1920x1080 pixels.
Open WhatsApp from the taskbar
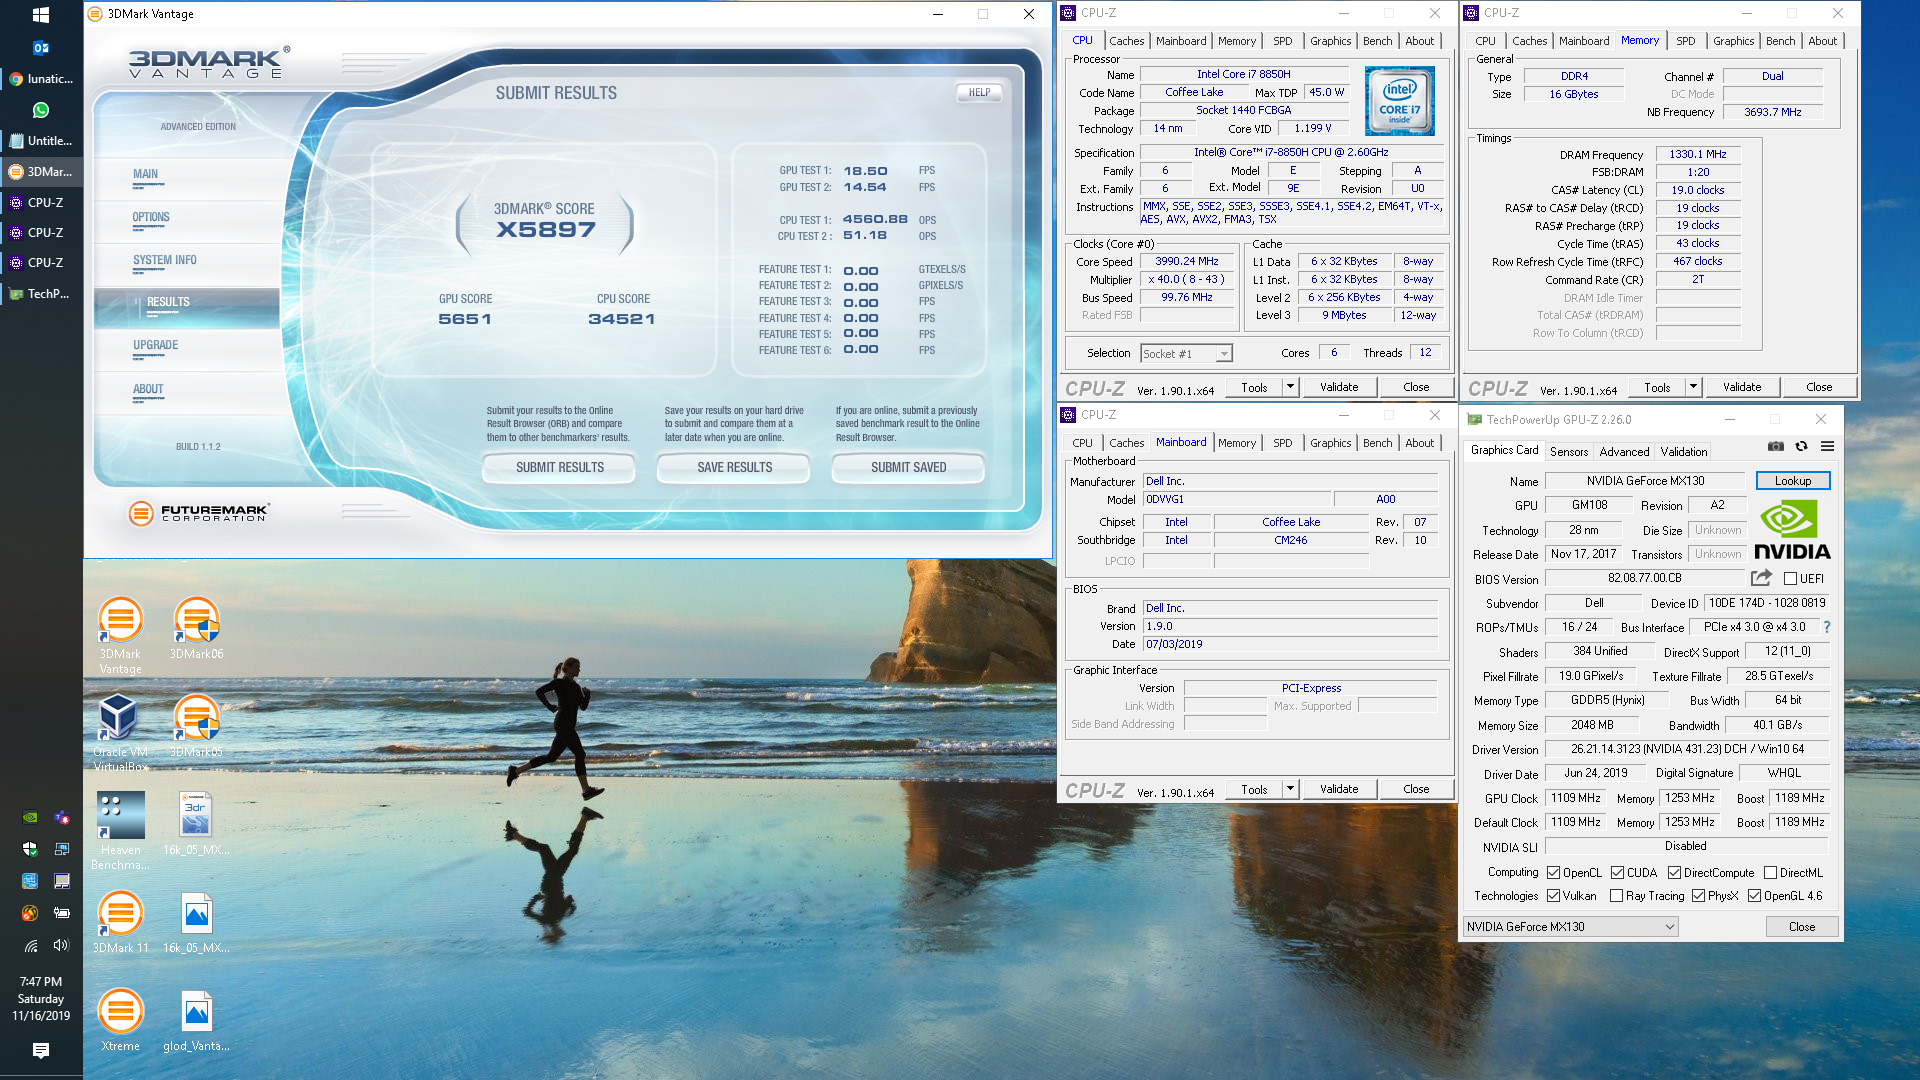(x=41, y=110)
